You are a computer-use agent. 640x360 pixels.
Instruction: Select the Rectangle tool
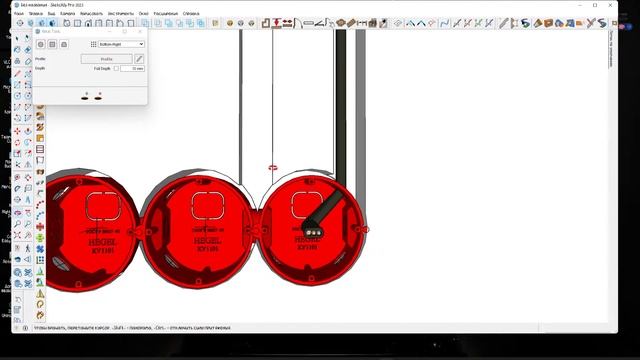(17, 85)
